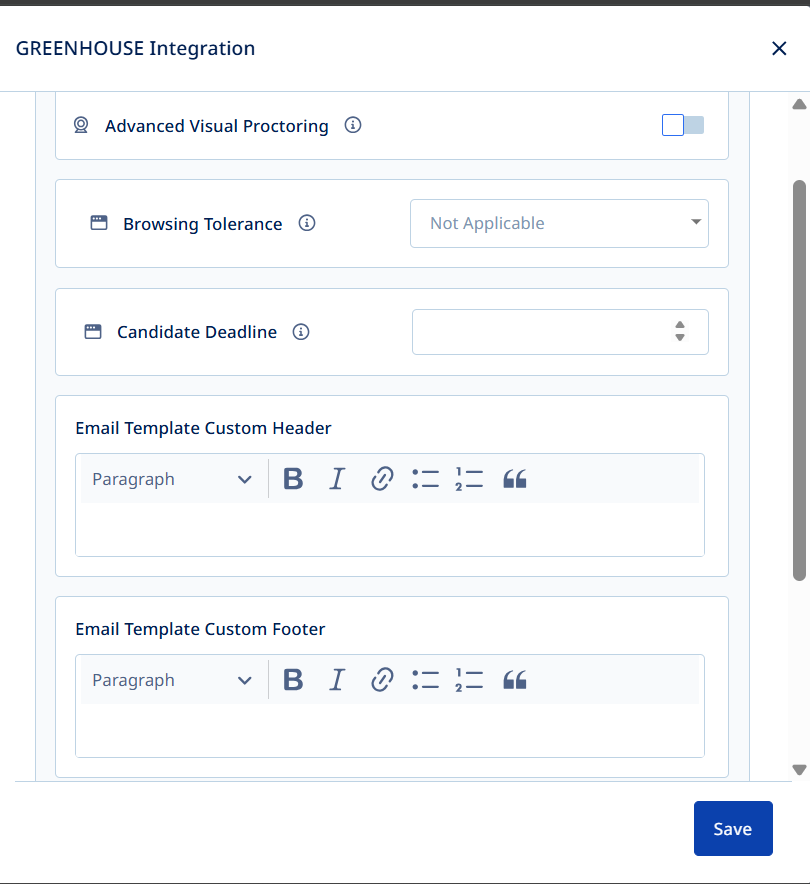Click the scrollbar down arrow

tap(799, 770)
